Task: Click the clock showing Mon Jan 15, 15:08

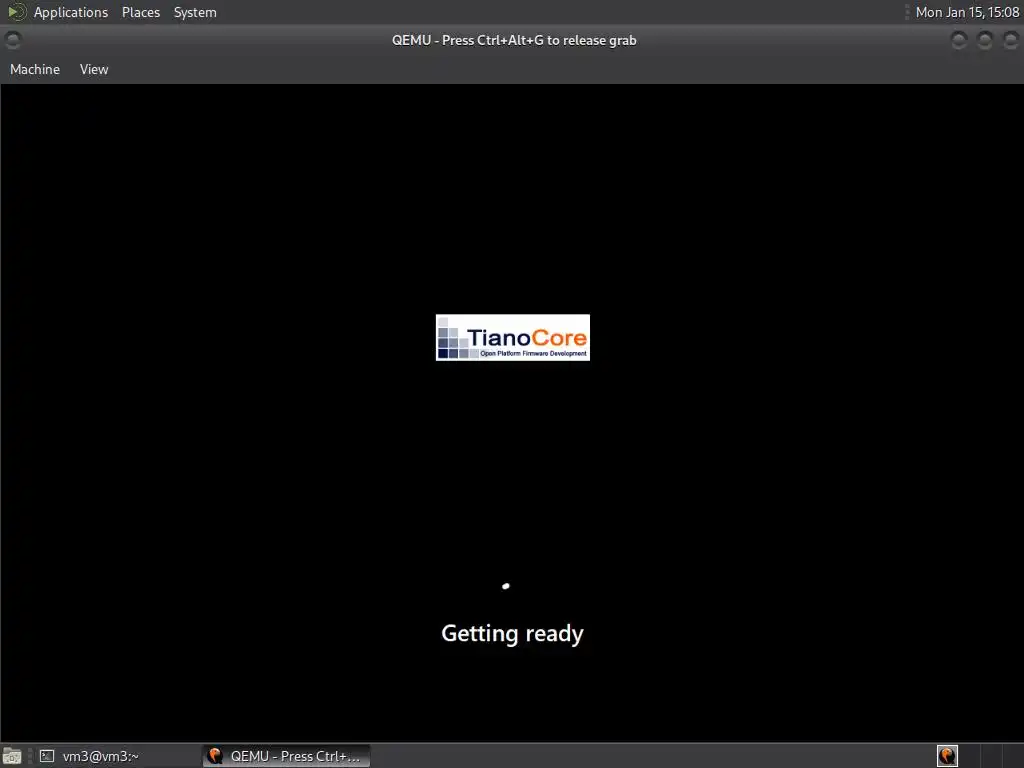Action: point(967,12)
